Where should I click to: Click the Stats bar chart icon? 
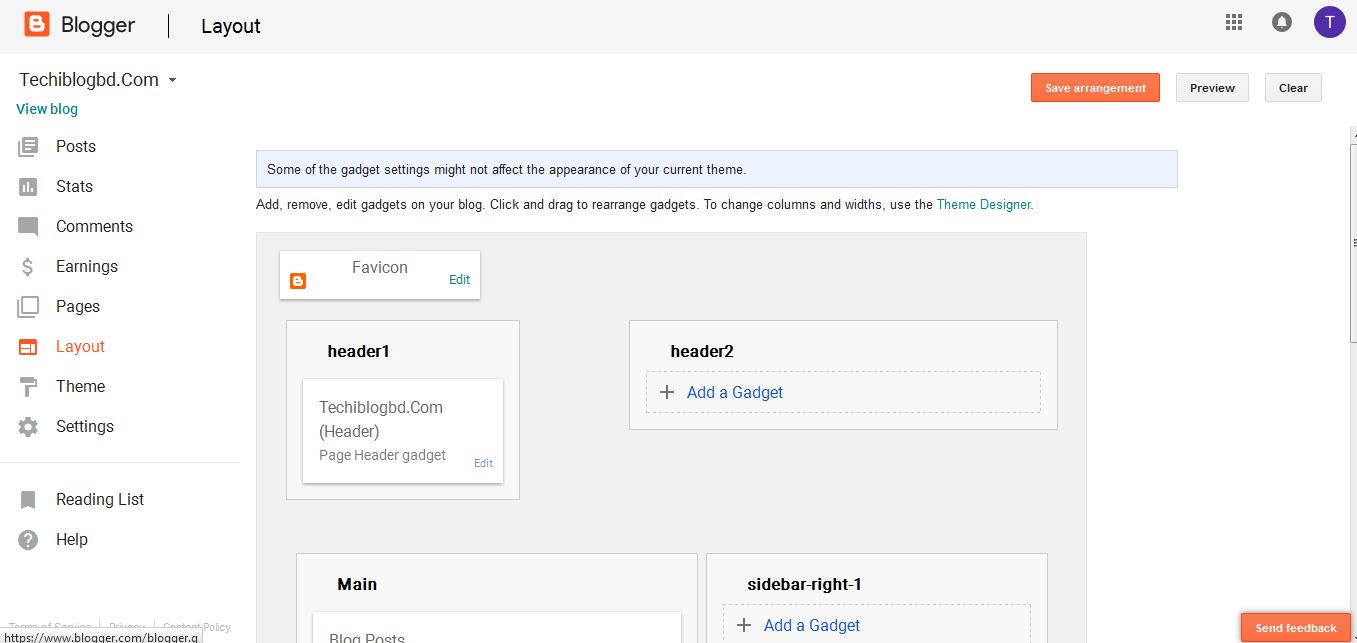28,187
